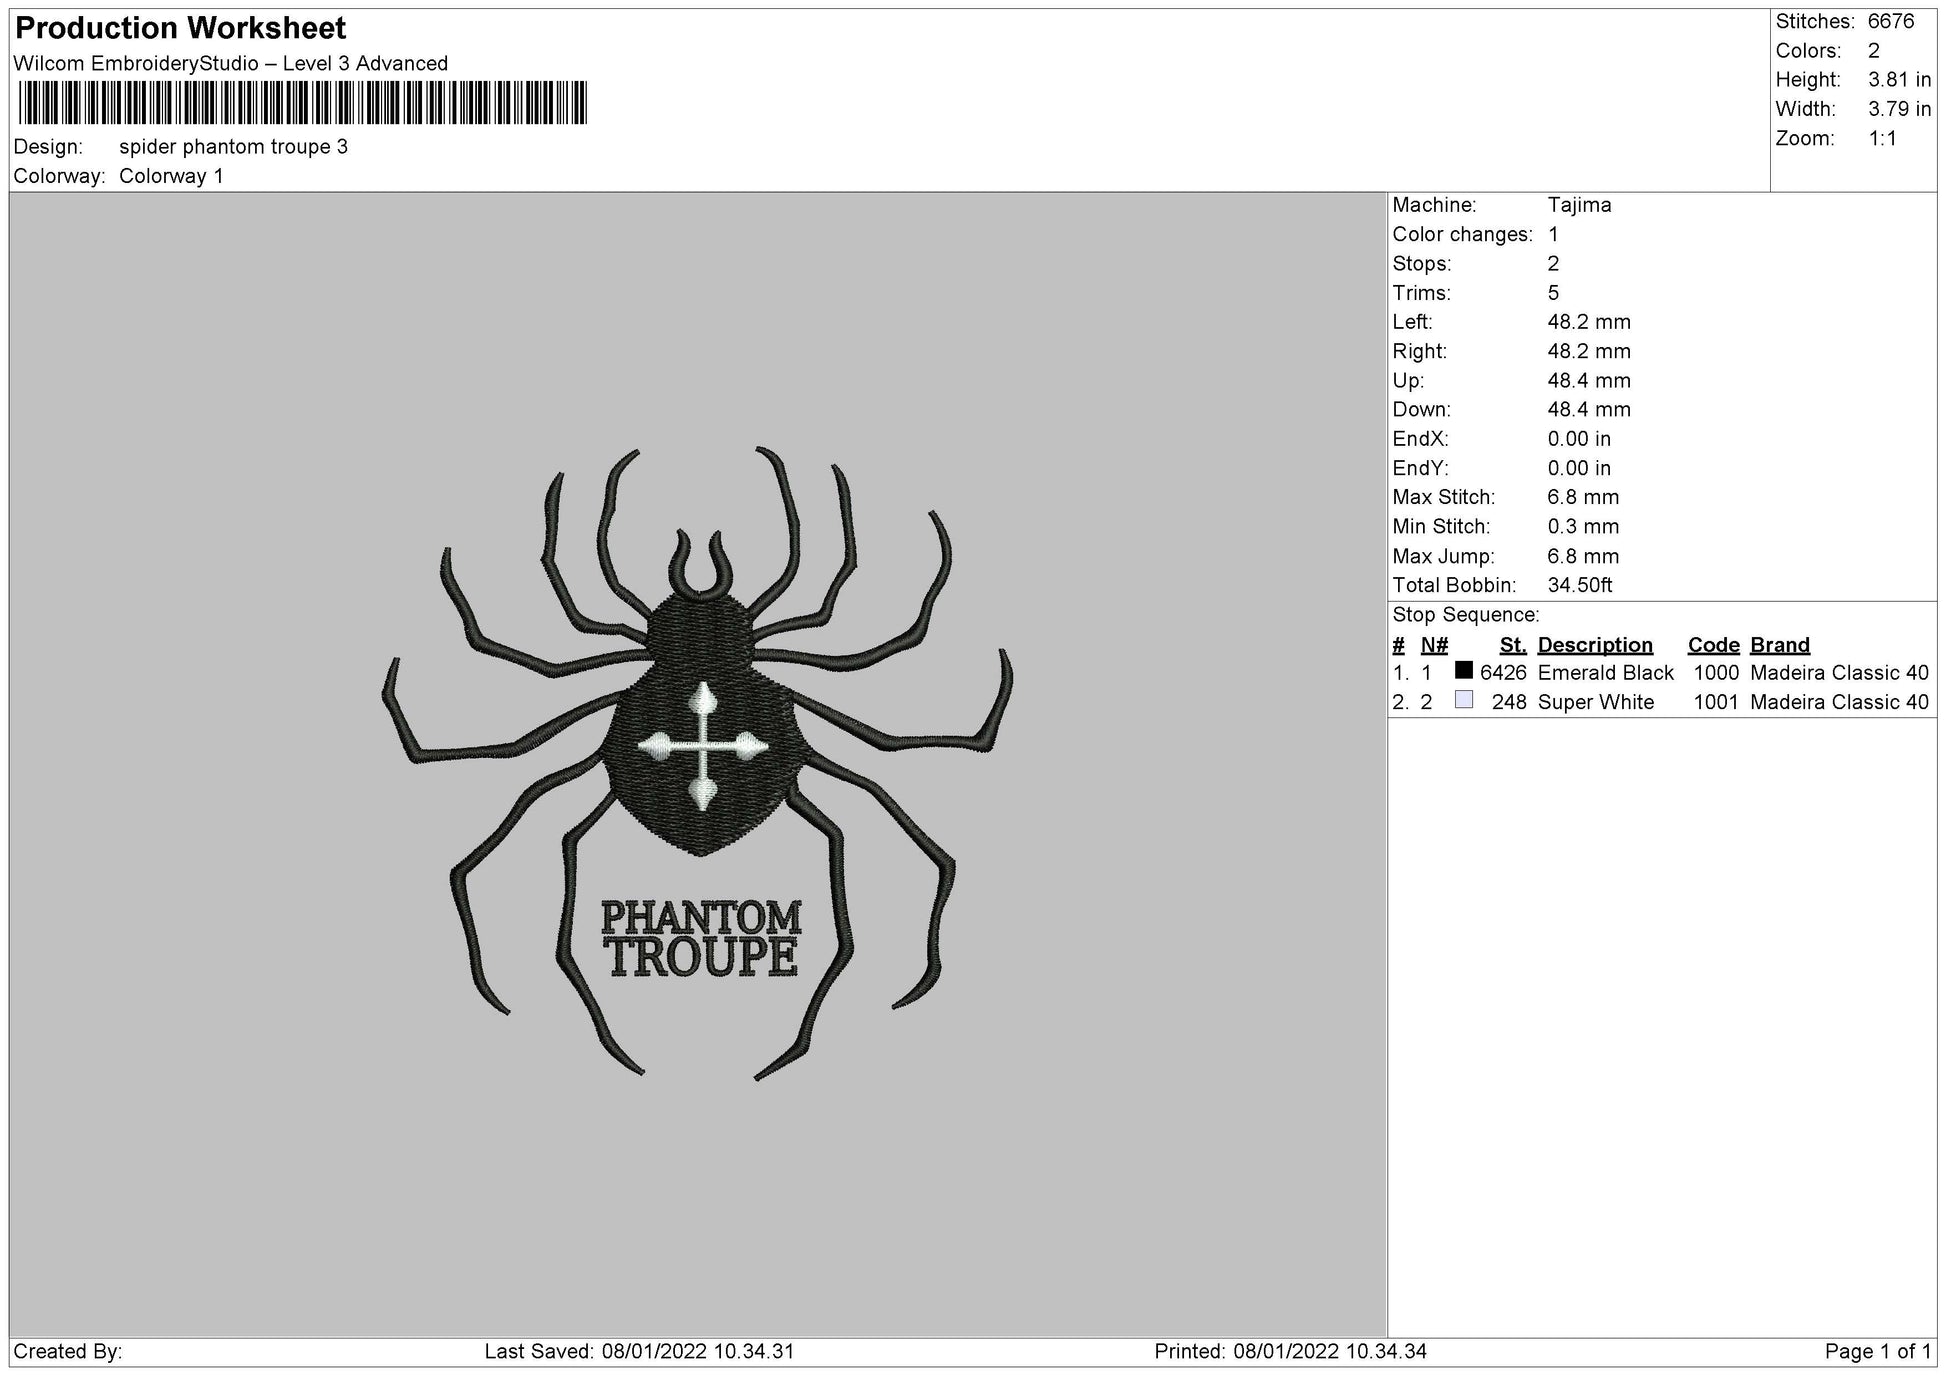The height and width of the screenshot is (1375, 1946).
Task: Click the 'Code' column header
Action: (1714, 645)
